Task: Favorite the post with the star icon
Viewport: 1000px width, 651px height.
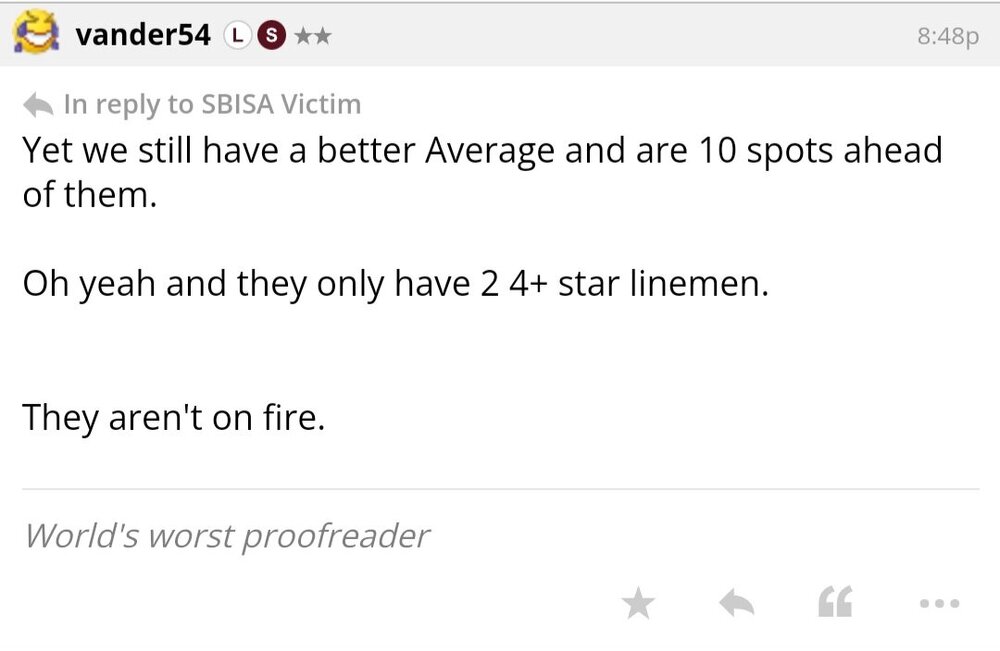Action: click(x=640, y=602)
